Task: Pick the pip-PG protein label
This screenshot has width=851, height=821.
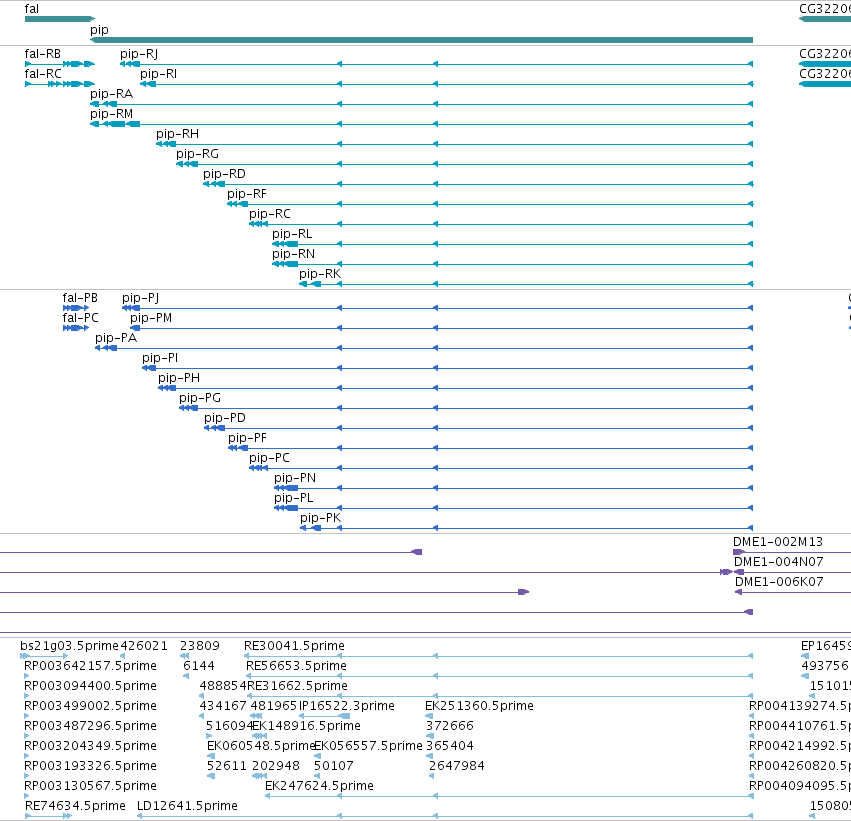Action: point(200,398)
